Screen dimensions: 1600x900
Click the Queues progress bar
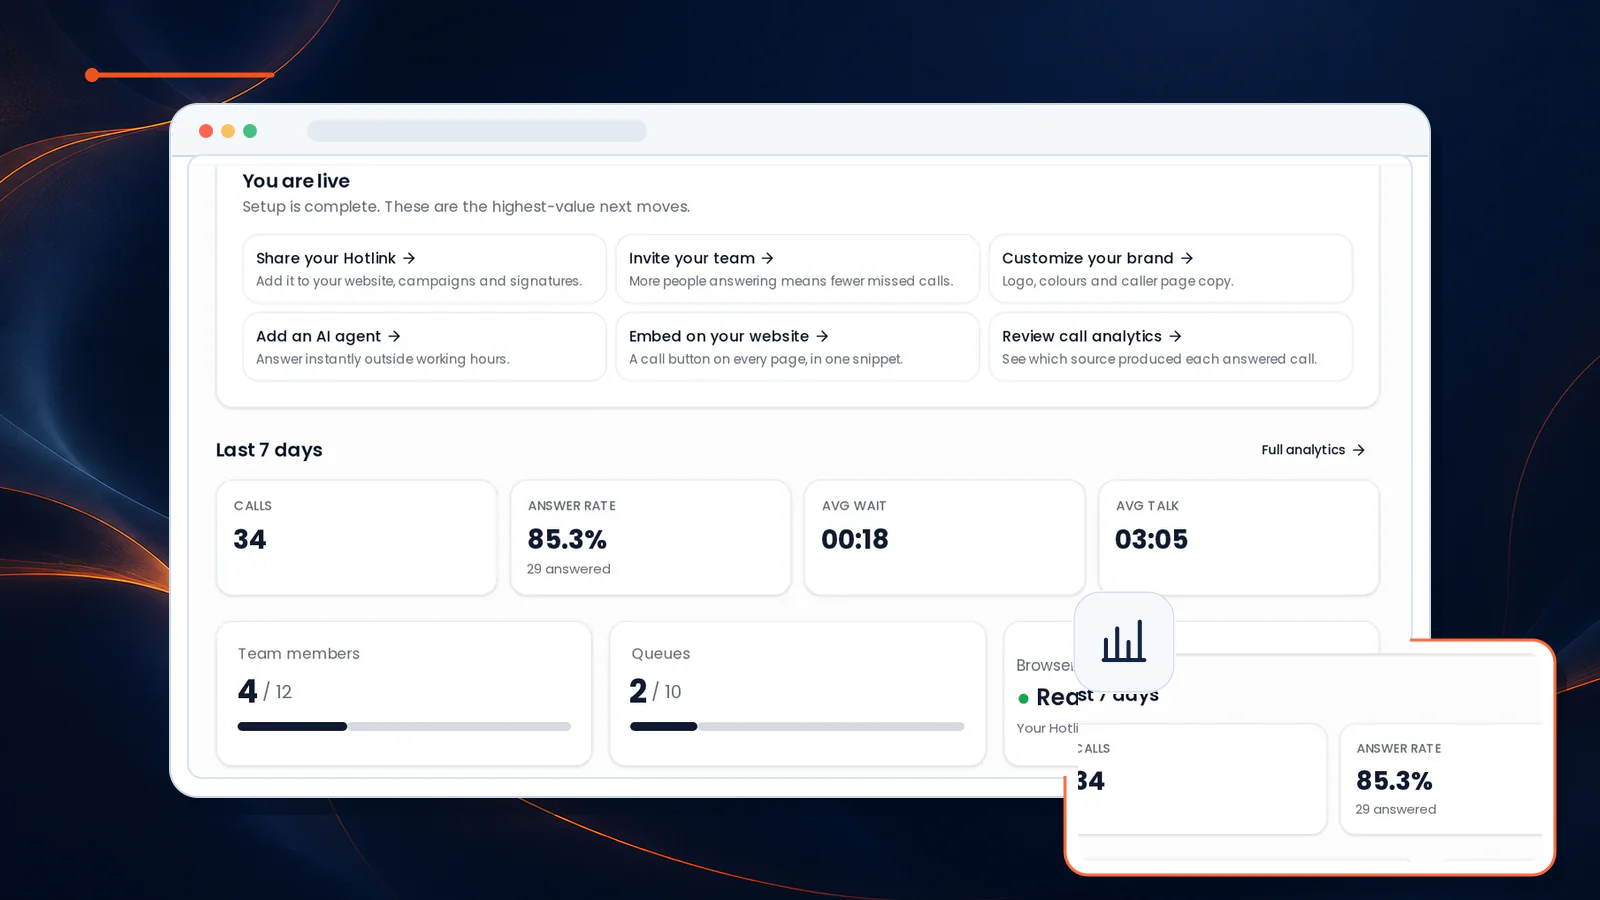[797, 727]
